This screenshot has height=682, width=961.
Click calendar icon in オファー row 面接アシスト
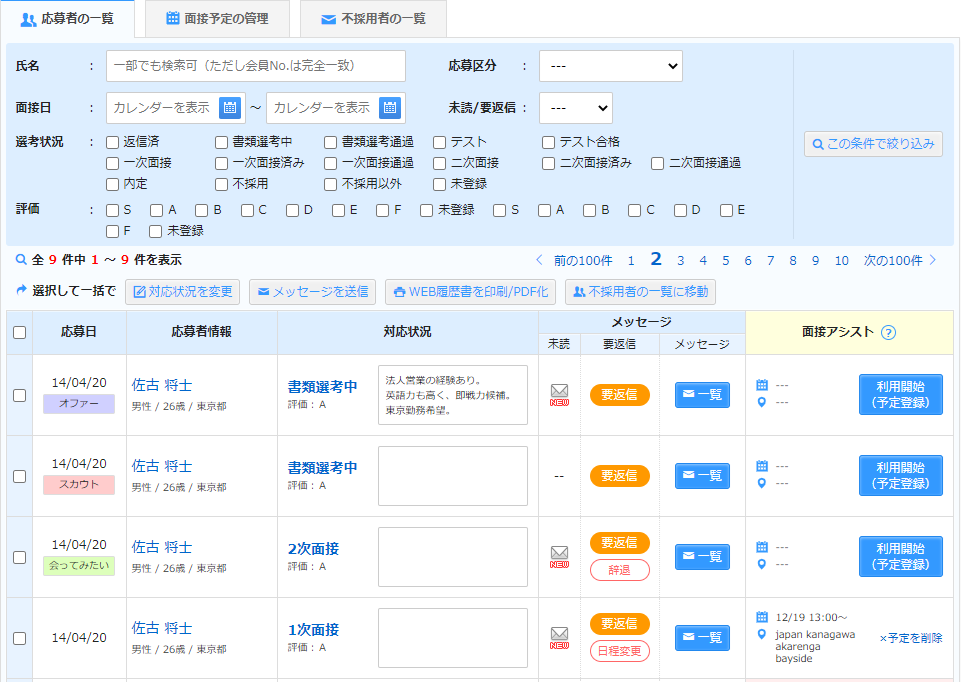click(x=762, y=385)
